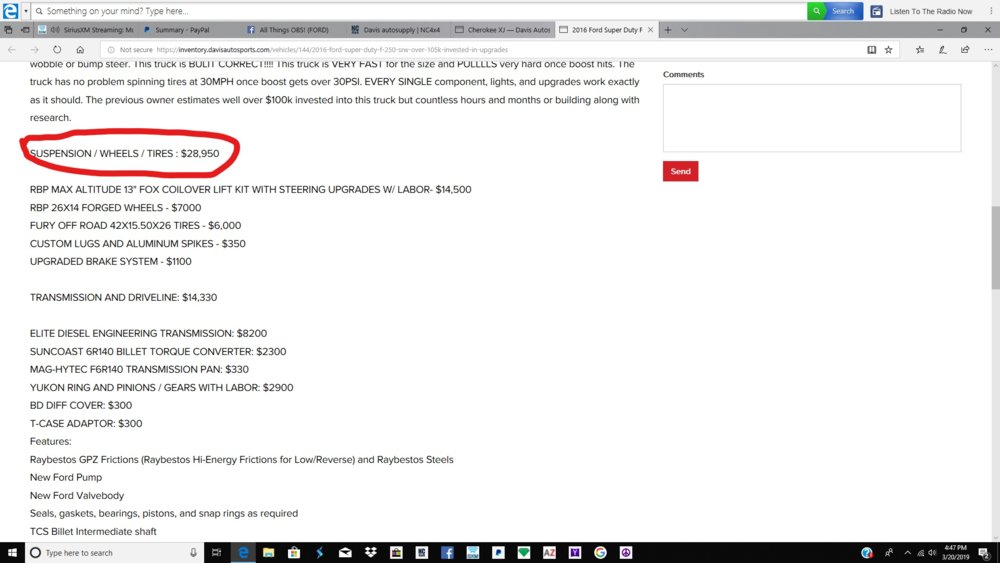Screen dimensions: 1000x563
Task: Click the 'BD DIFF COVER: $300' line
Action: (81, 406)
